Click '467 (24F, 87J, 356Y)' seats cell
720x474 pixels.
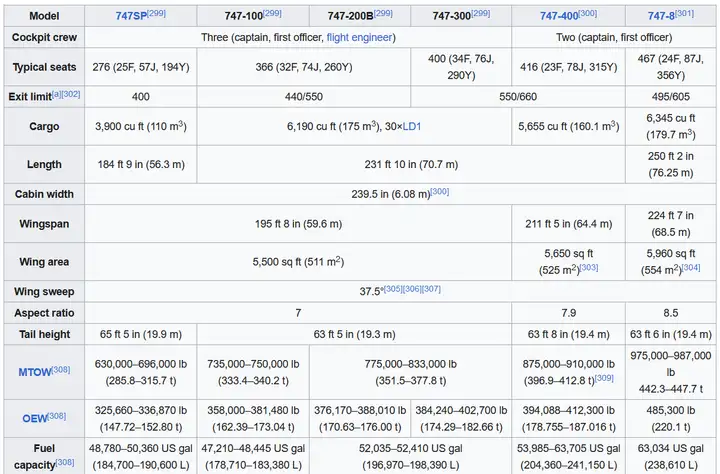[x=671, y=67]
